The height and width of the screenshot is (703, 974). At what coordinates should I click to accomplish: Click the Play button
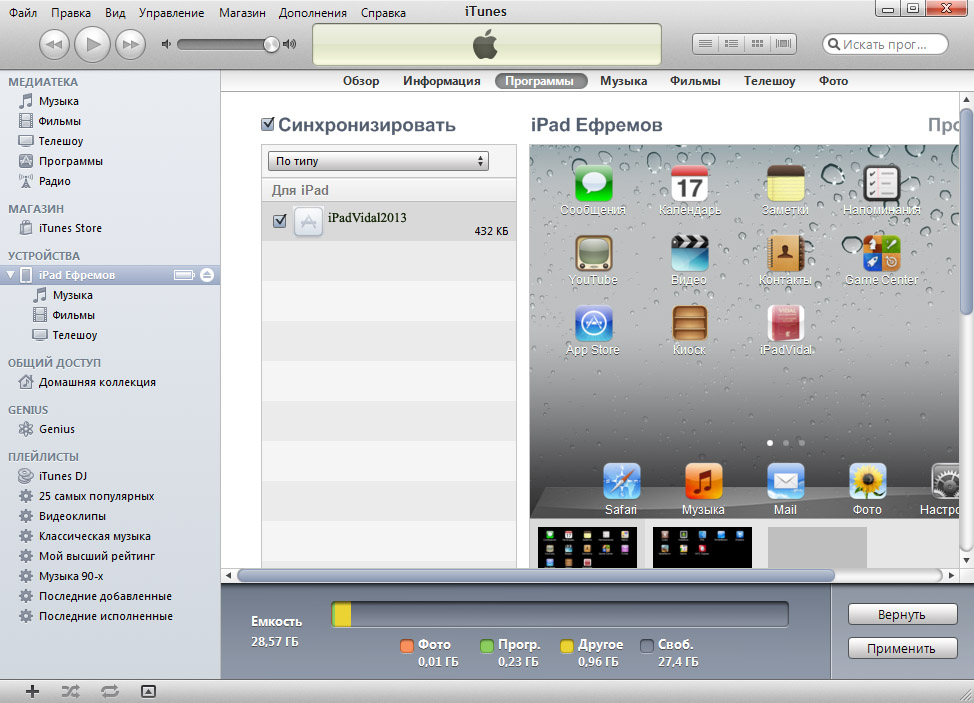click(x=93, y=44)
